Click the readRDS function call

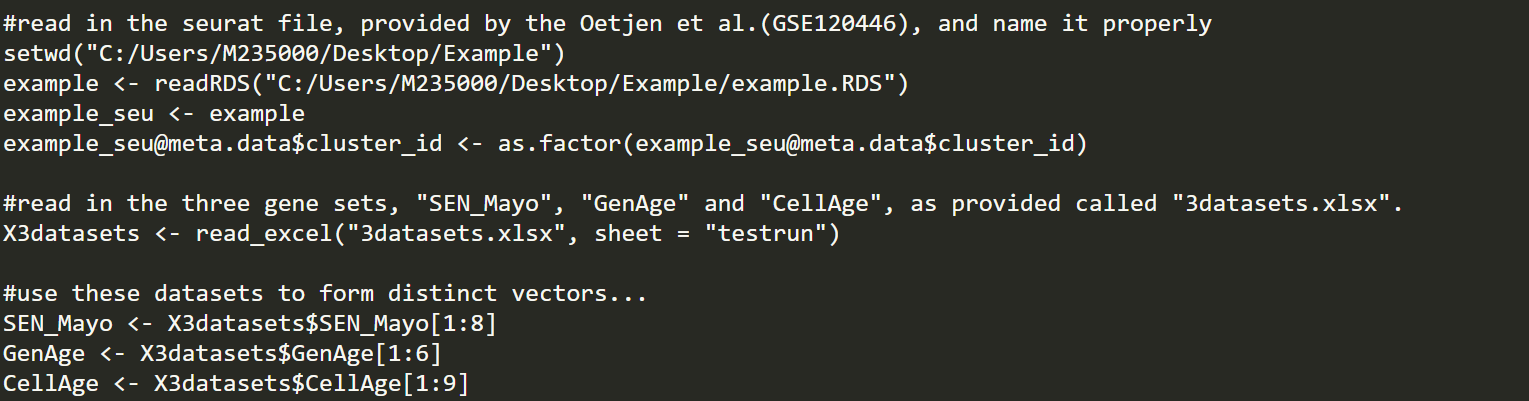click(x=203, y=83)
